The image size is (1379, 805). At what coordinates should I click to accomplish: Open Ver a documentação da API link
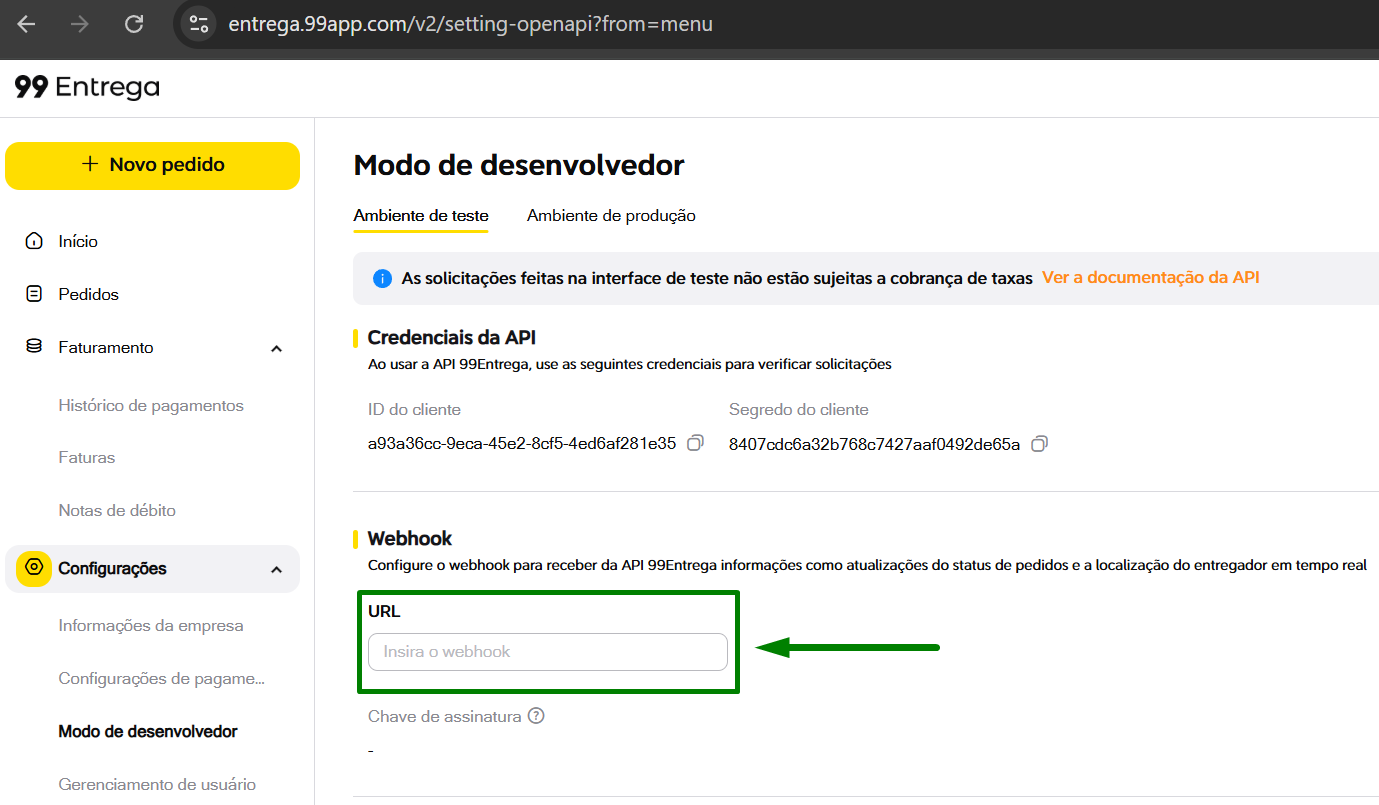[x=1151, y=278]
